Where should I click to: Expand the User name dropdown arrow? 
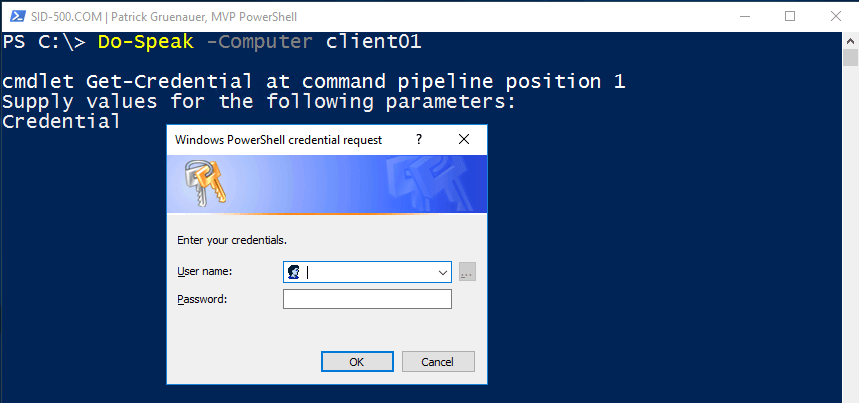(443, 272)
